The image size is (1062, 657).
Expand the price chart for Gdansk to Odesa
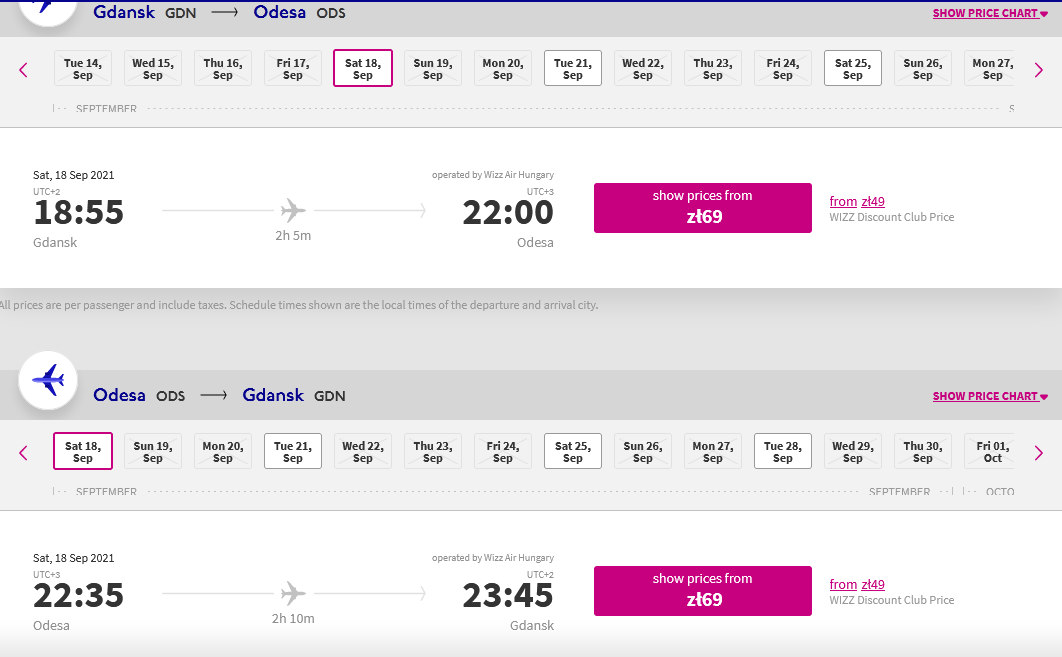pyautogui.click(x=990, y=13)
